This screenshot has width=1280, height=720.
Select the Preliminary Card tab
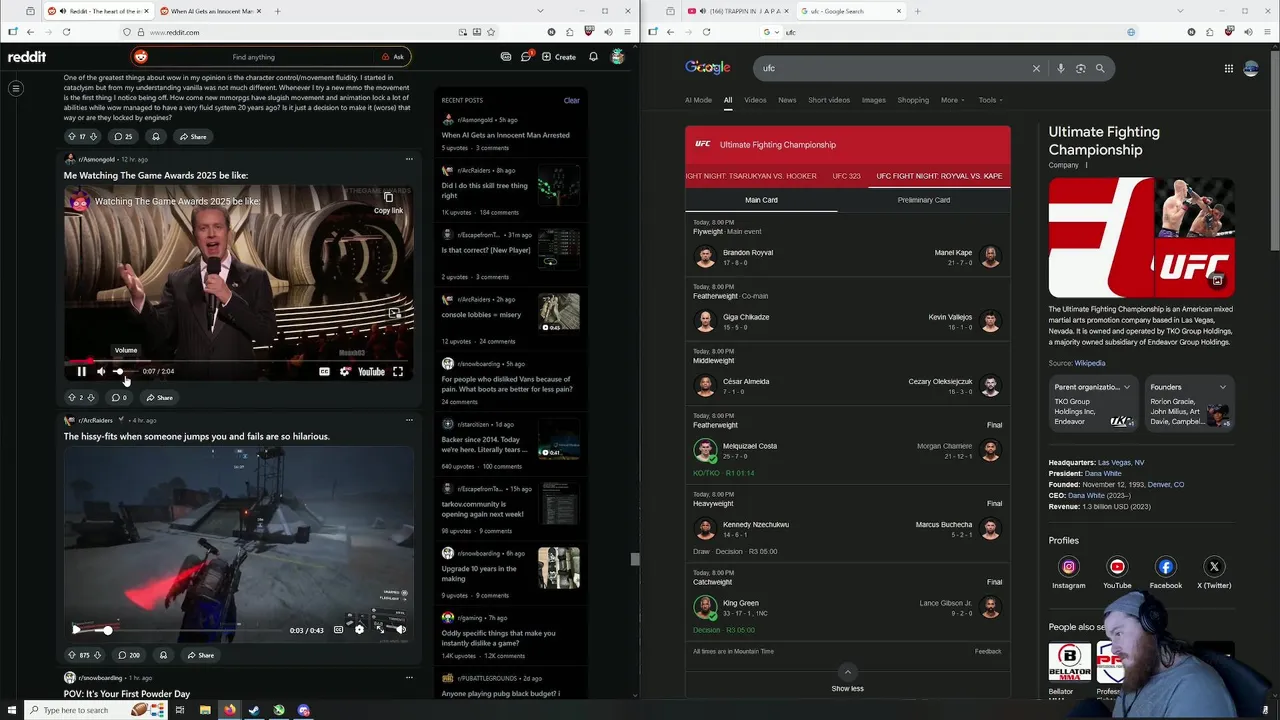click(x=924, y=200)
